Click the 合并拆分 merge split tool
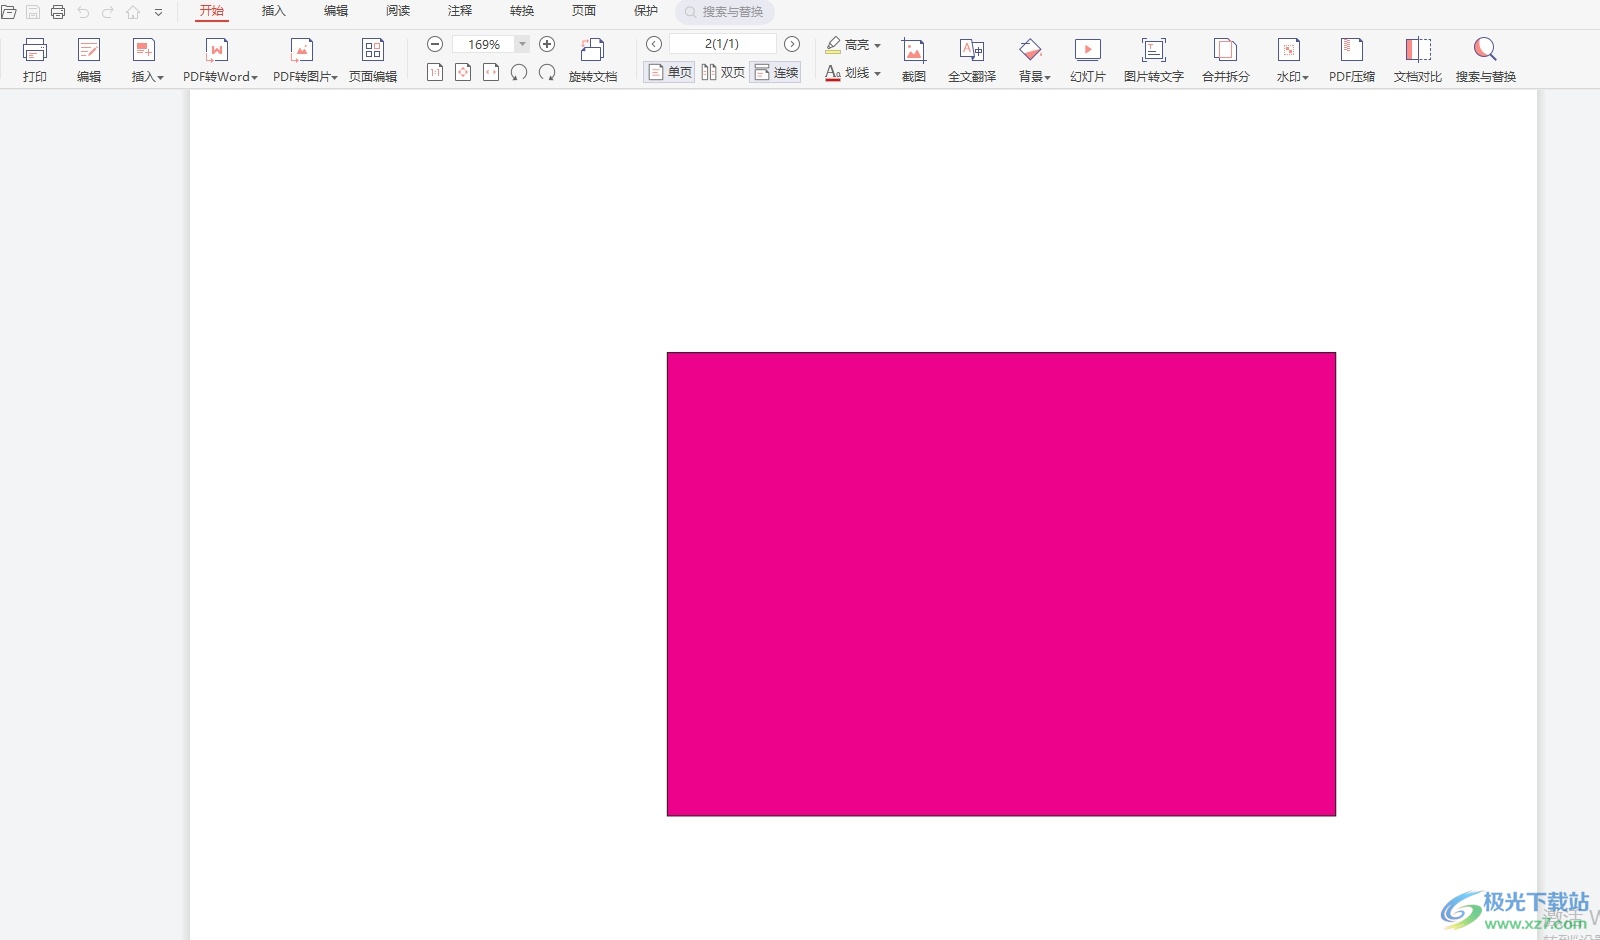The height and width of the screenshot is (940, 1600). click(x=1226, y=59)
